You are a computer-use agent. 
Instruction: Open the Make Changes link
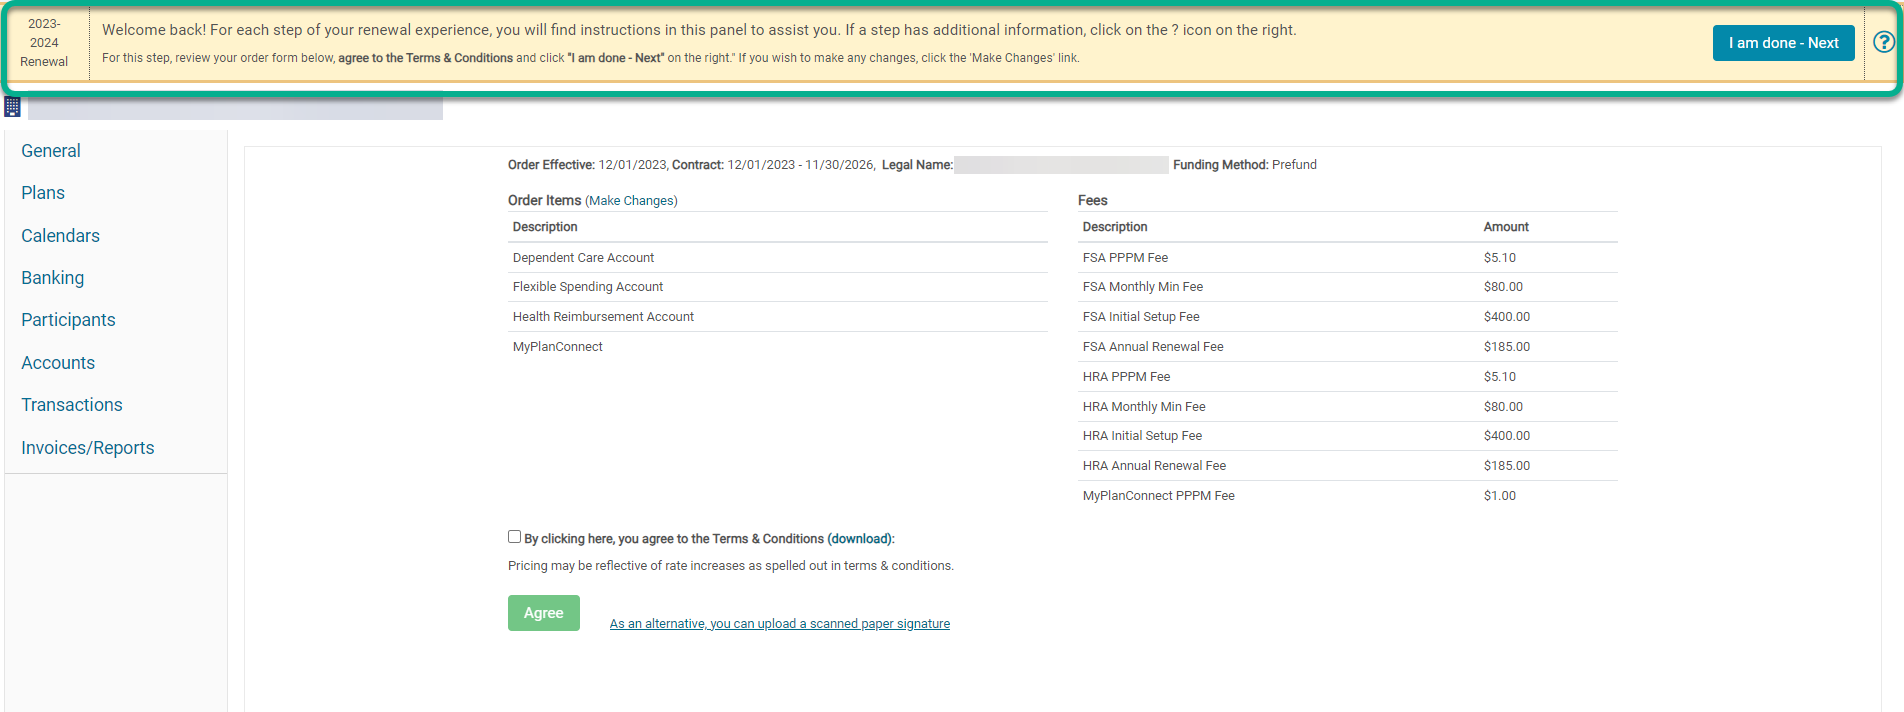point(631,201)
